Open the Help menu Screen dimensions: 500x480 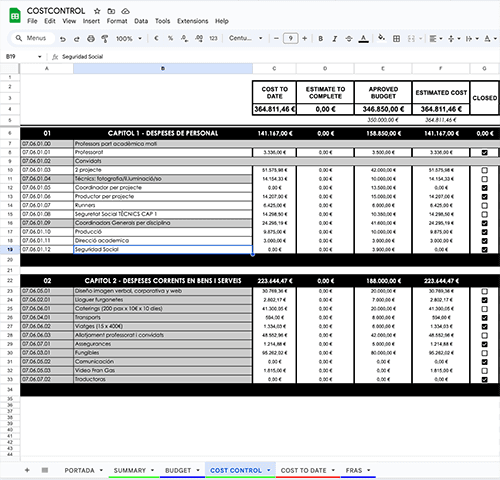[222, 21]
